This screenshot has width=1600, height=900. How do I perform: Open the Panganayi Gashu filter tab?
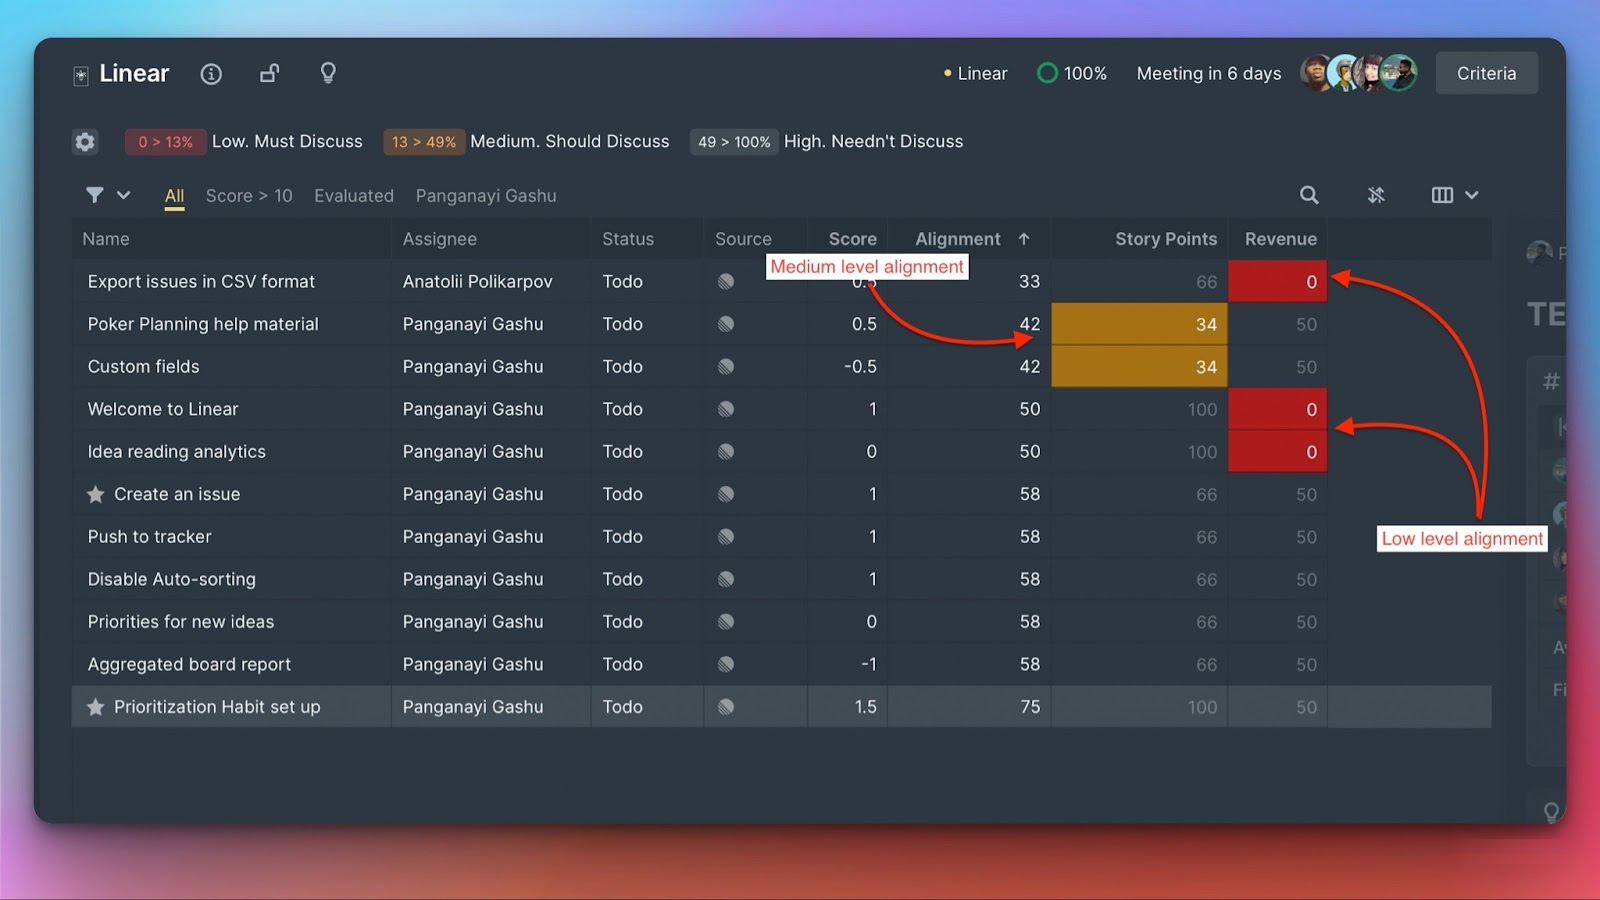(486, 196)
